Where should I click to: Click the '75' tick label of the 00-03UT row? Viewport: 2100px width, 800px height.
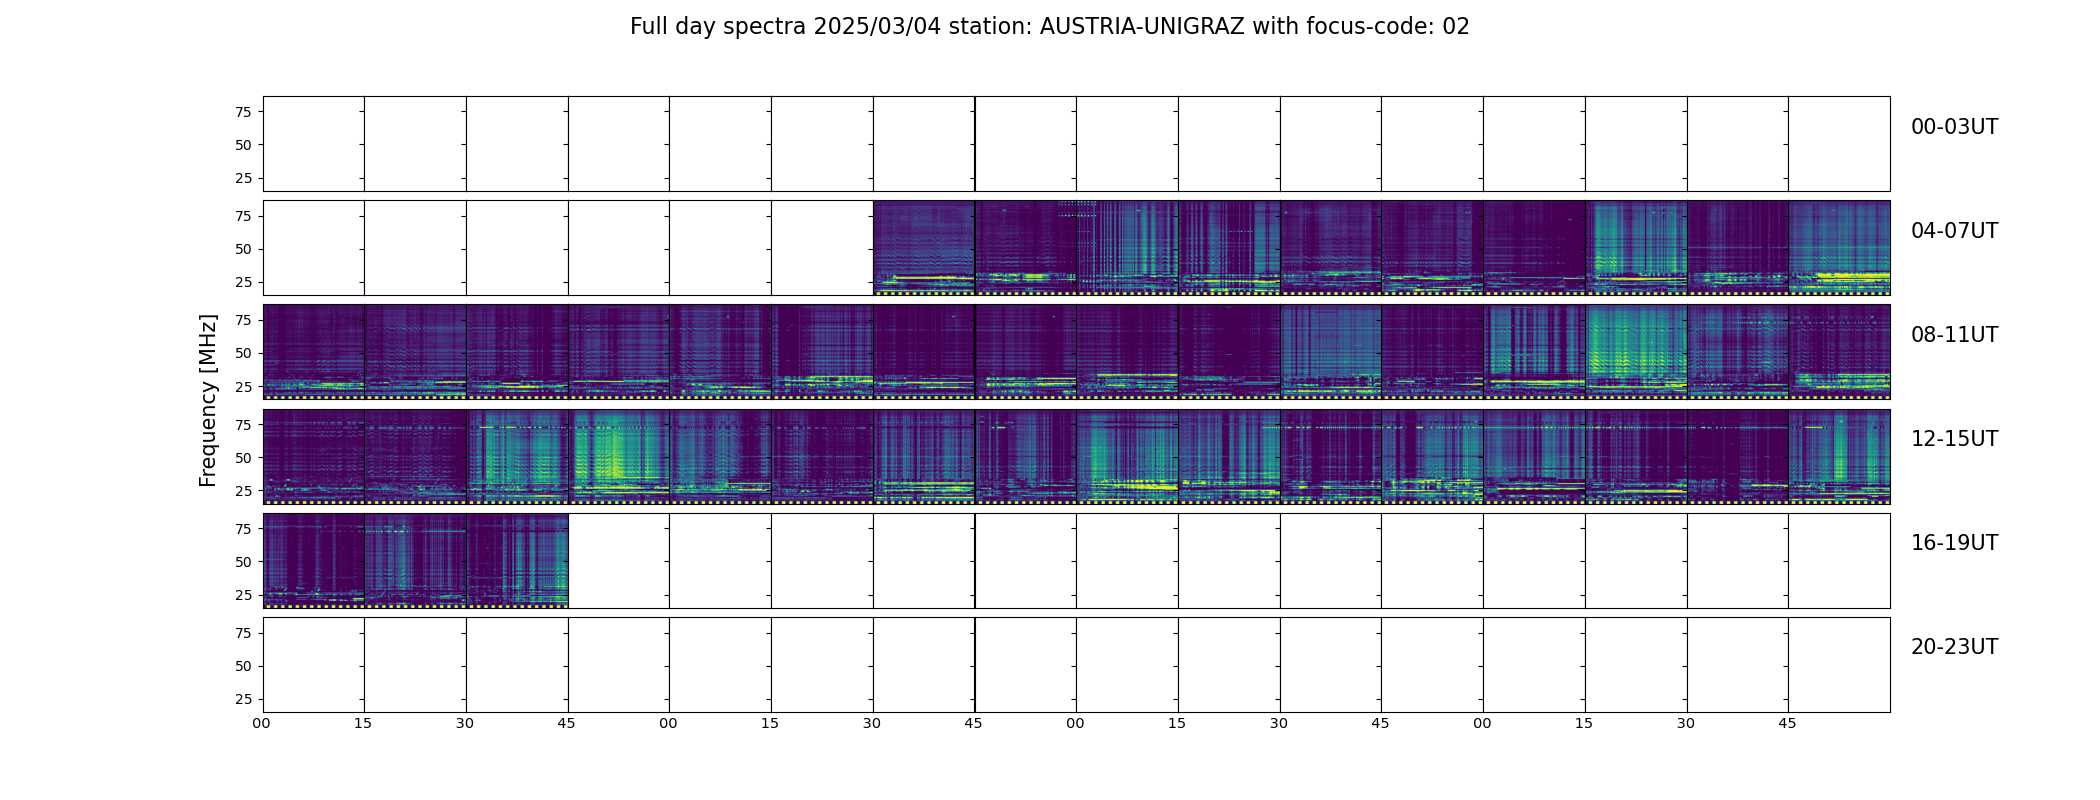click(x=243, y=112)
